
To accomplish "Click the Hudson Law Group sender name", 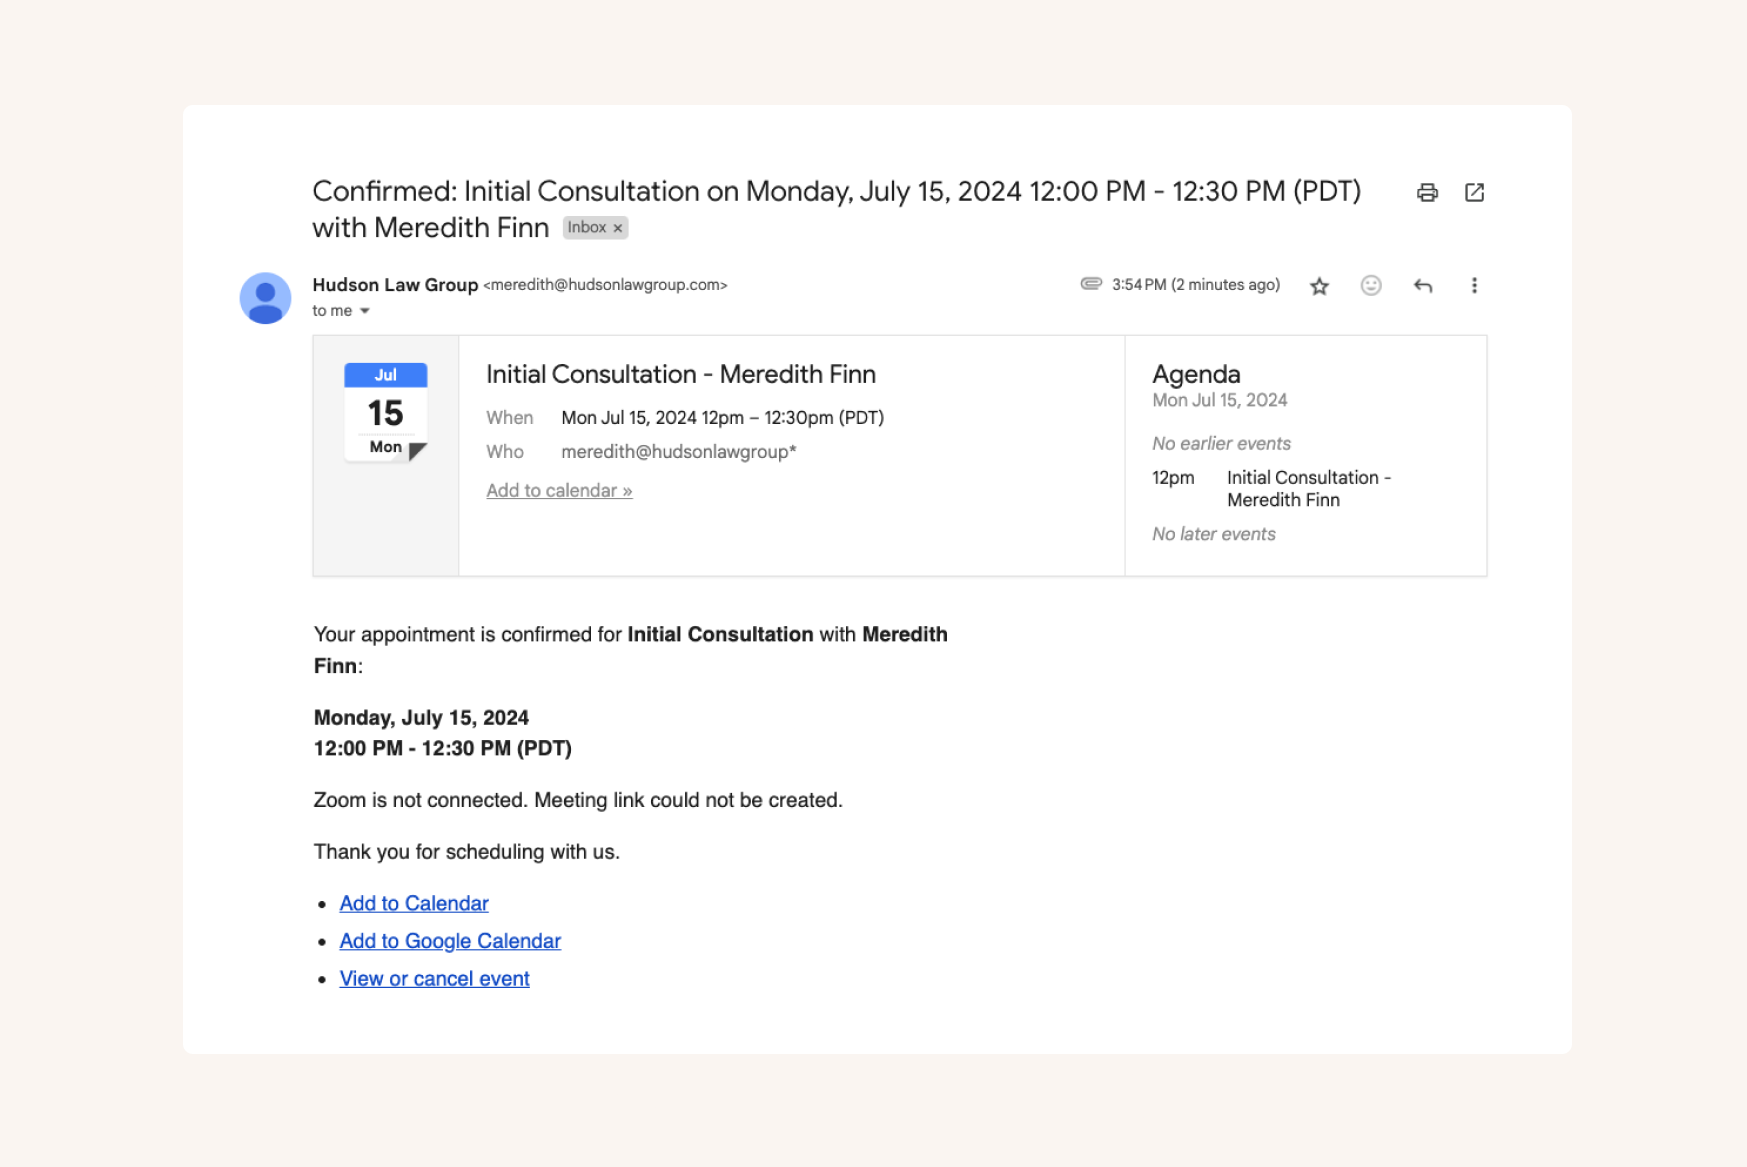I will [x=395, y=285].
